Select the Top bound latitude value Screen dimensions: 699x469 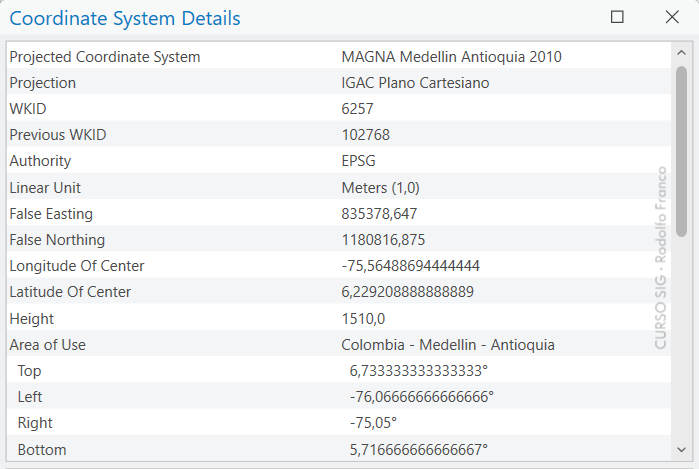coord(419,371)
